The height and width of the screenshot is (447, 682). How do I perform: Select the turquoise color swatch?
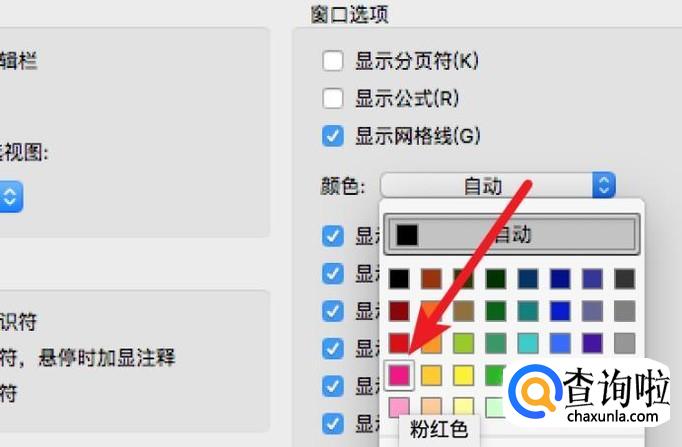pyautogui.click(x=528, y=343)
